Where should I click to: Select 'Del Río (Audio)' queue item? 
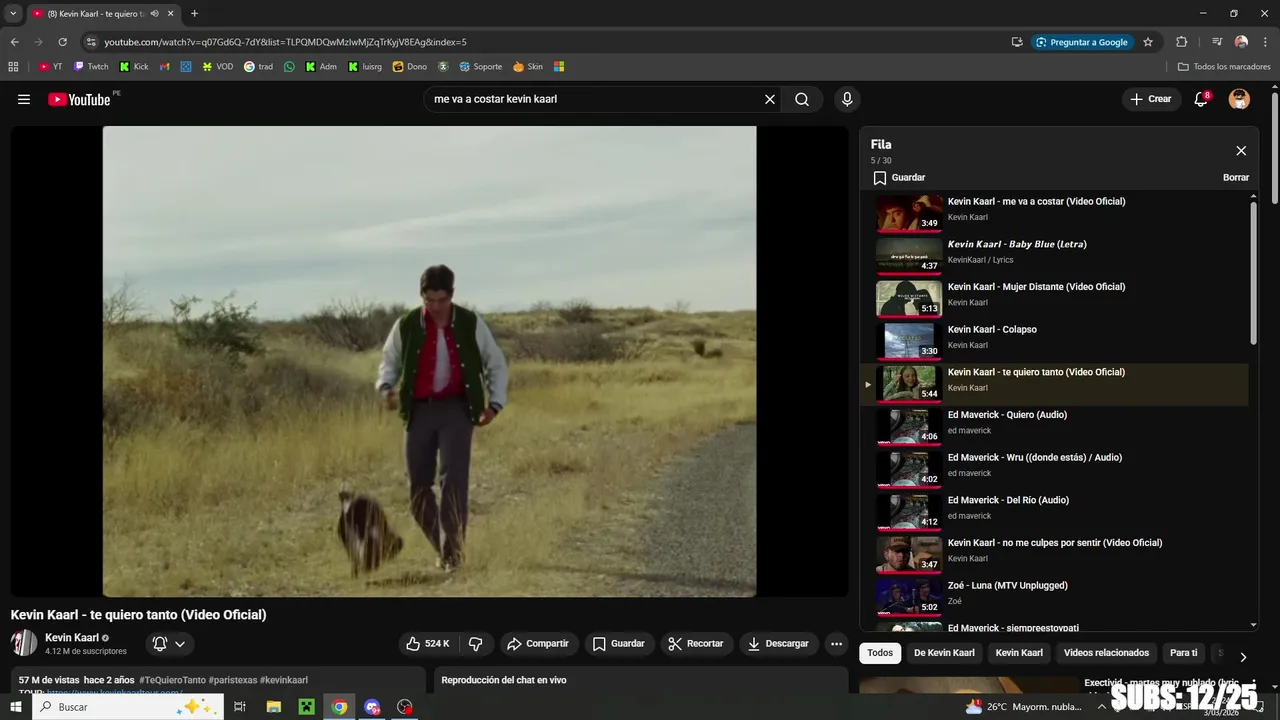pos(1055,512)
